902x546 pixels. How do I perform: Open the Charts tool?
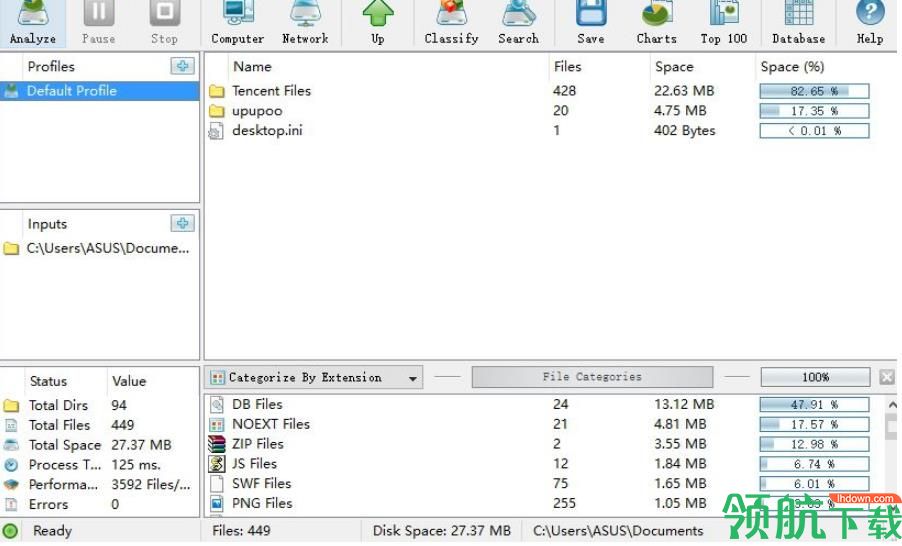coord(656,23)
